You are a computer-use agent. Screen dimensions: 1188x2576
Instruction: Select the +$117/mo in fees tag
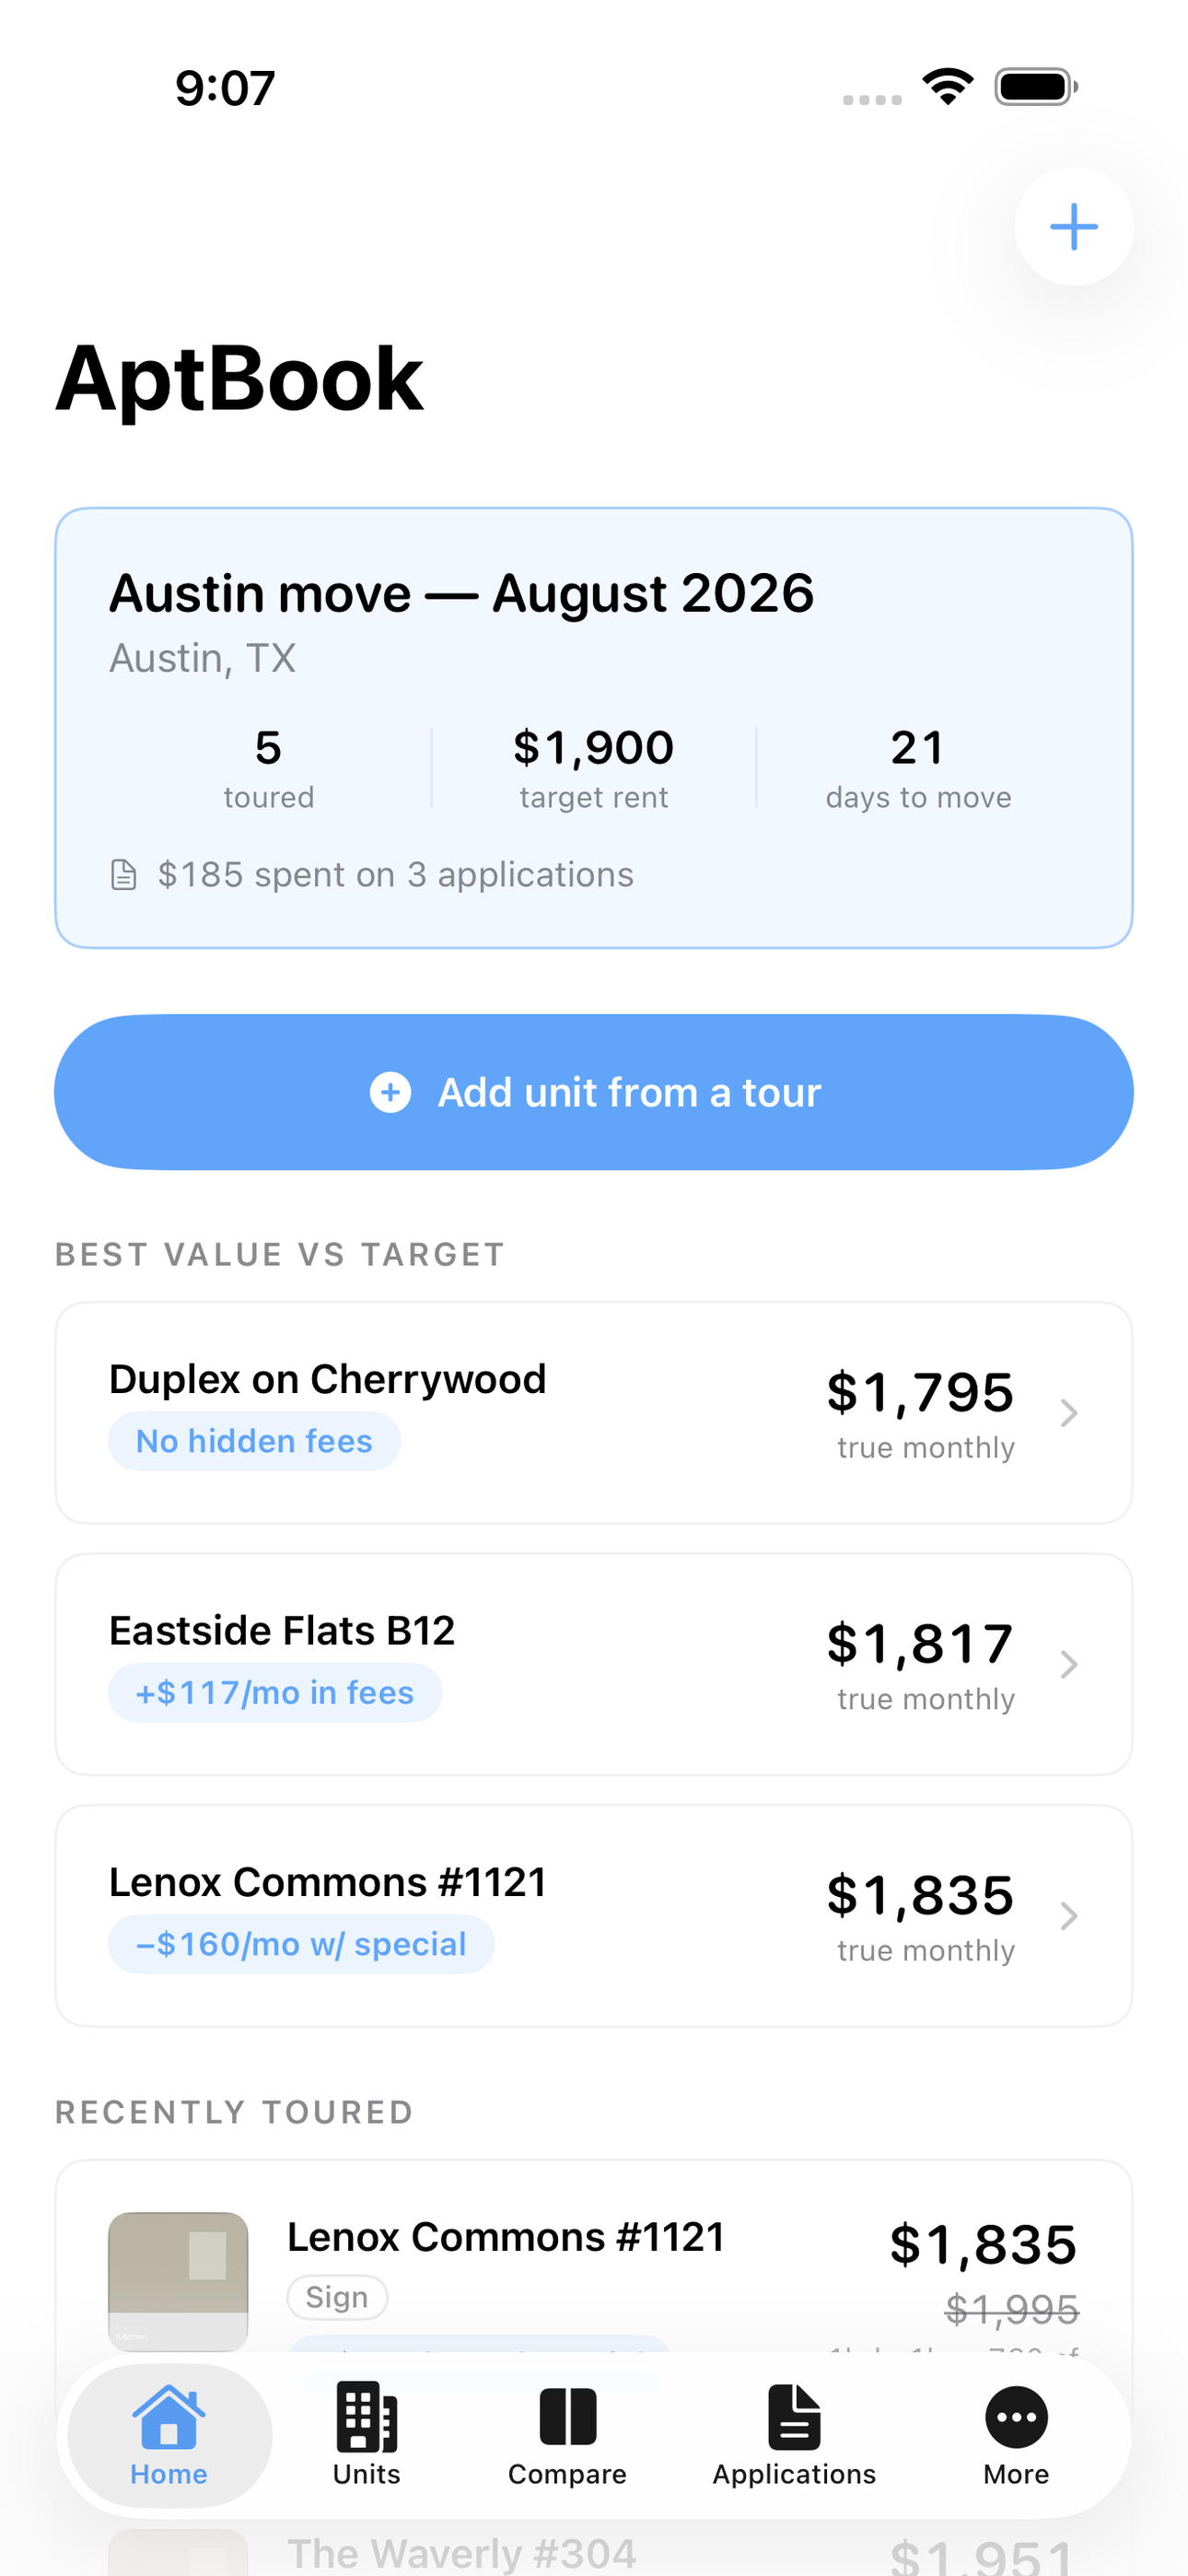(x=275, y=1692)
